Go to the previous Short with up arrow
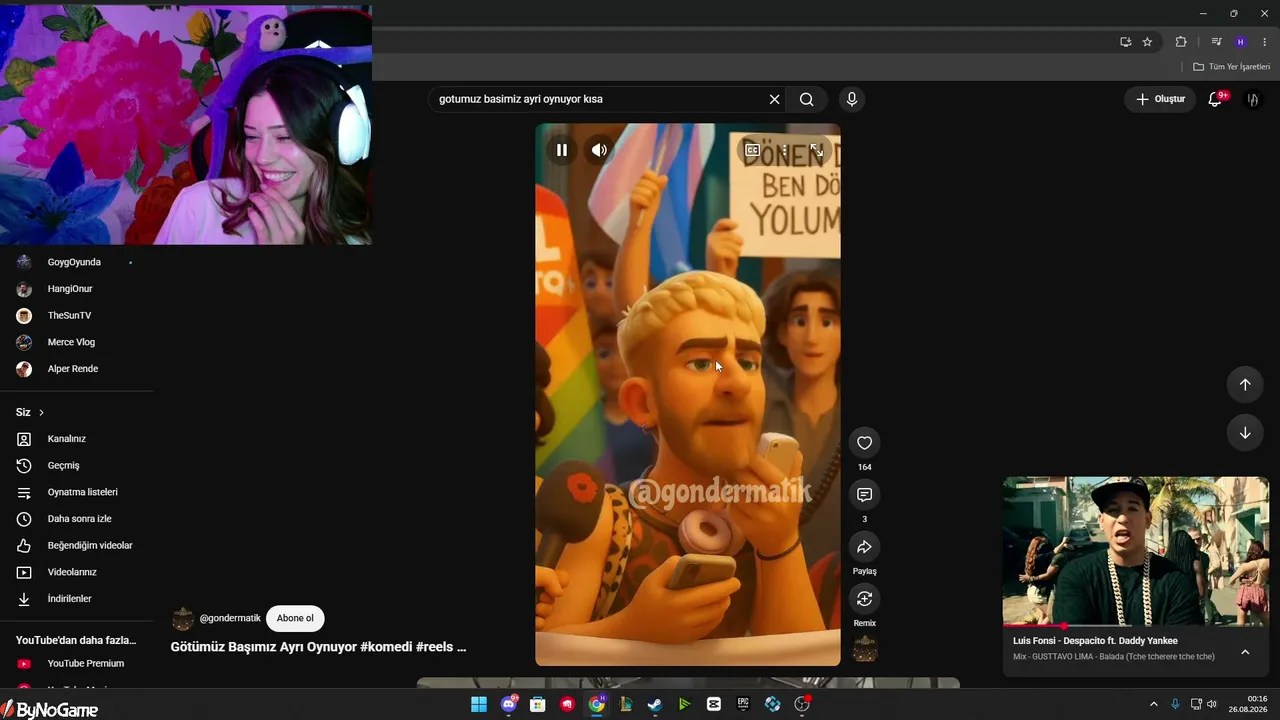The image size is (1280, 720). click(1245, 385)
